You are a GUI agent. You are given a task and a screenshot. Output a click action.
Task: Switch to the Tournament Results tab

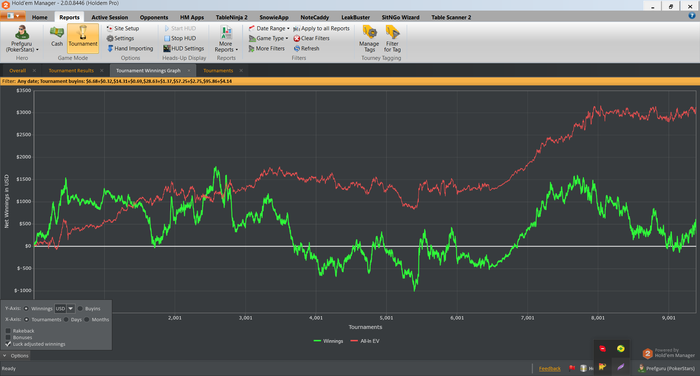(x=71, y=71)
